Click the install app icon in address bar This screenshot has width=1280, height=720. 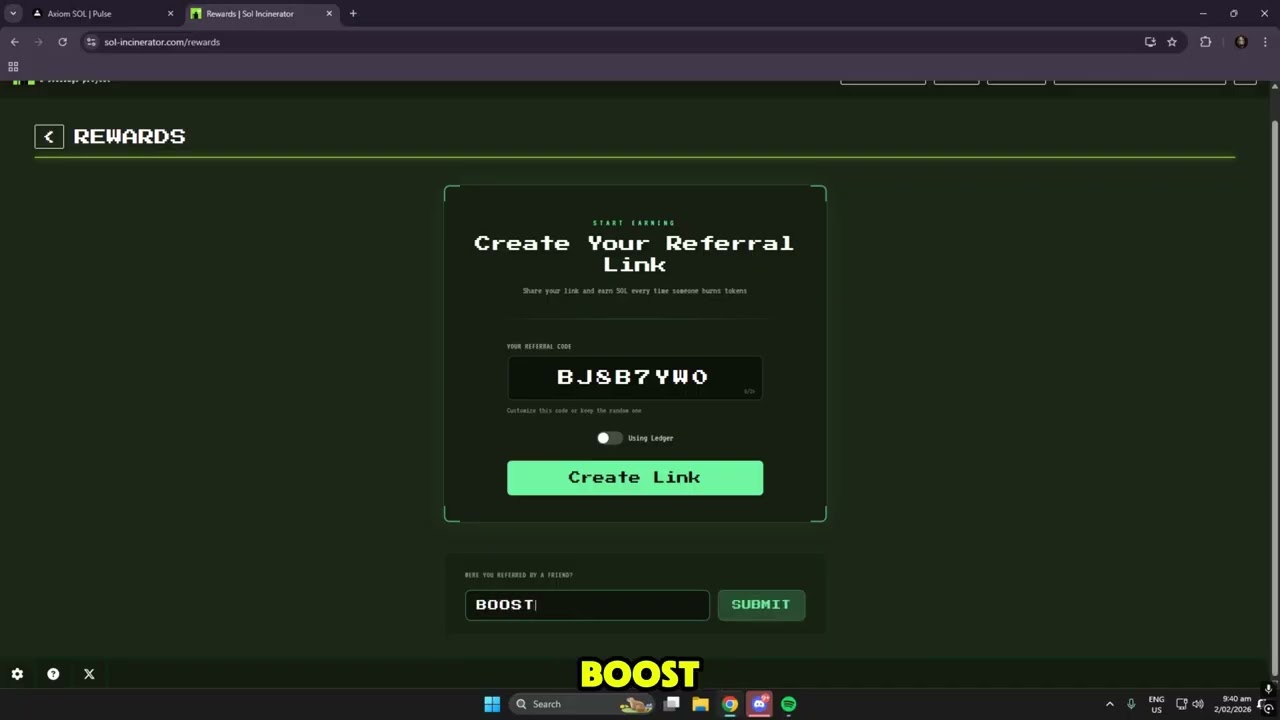tap(1150, 42)
